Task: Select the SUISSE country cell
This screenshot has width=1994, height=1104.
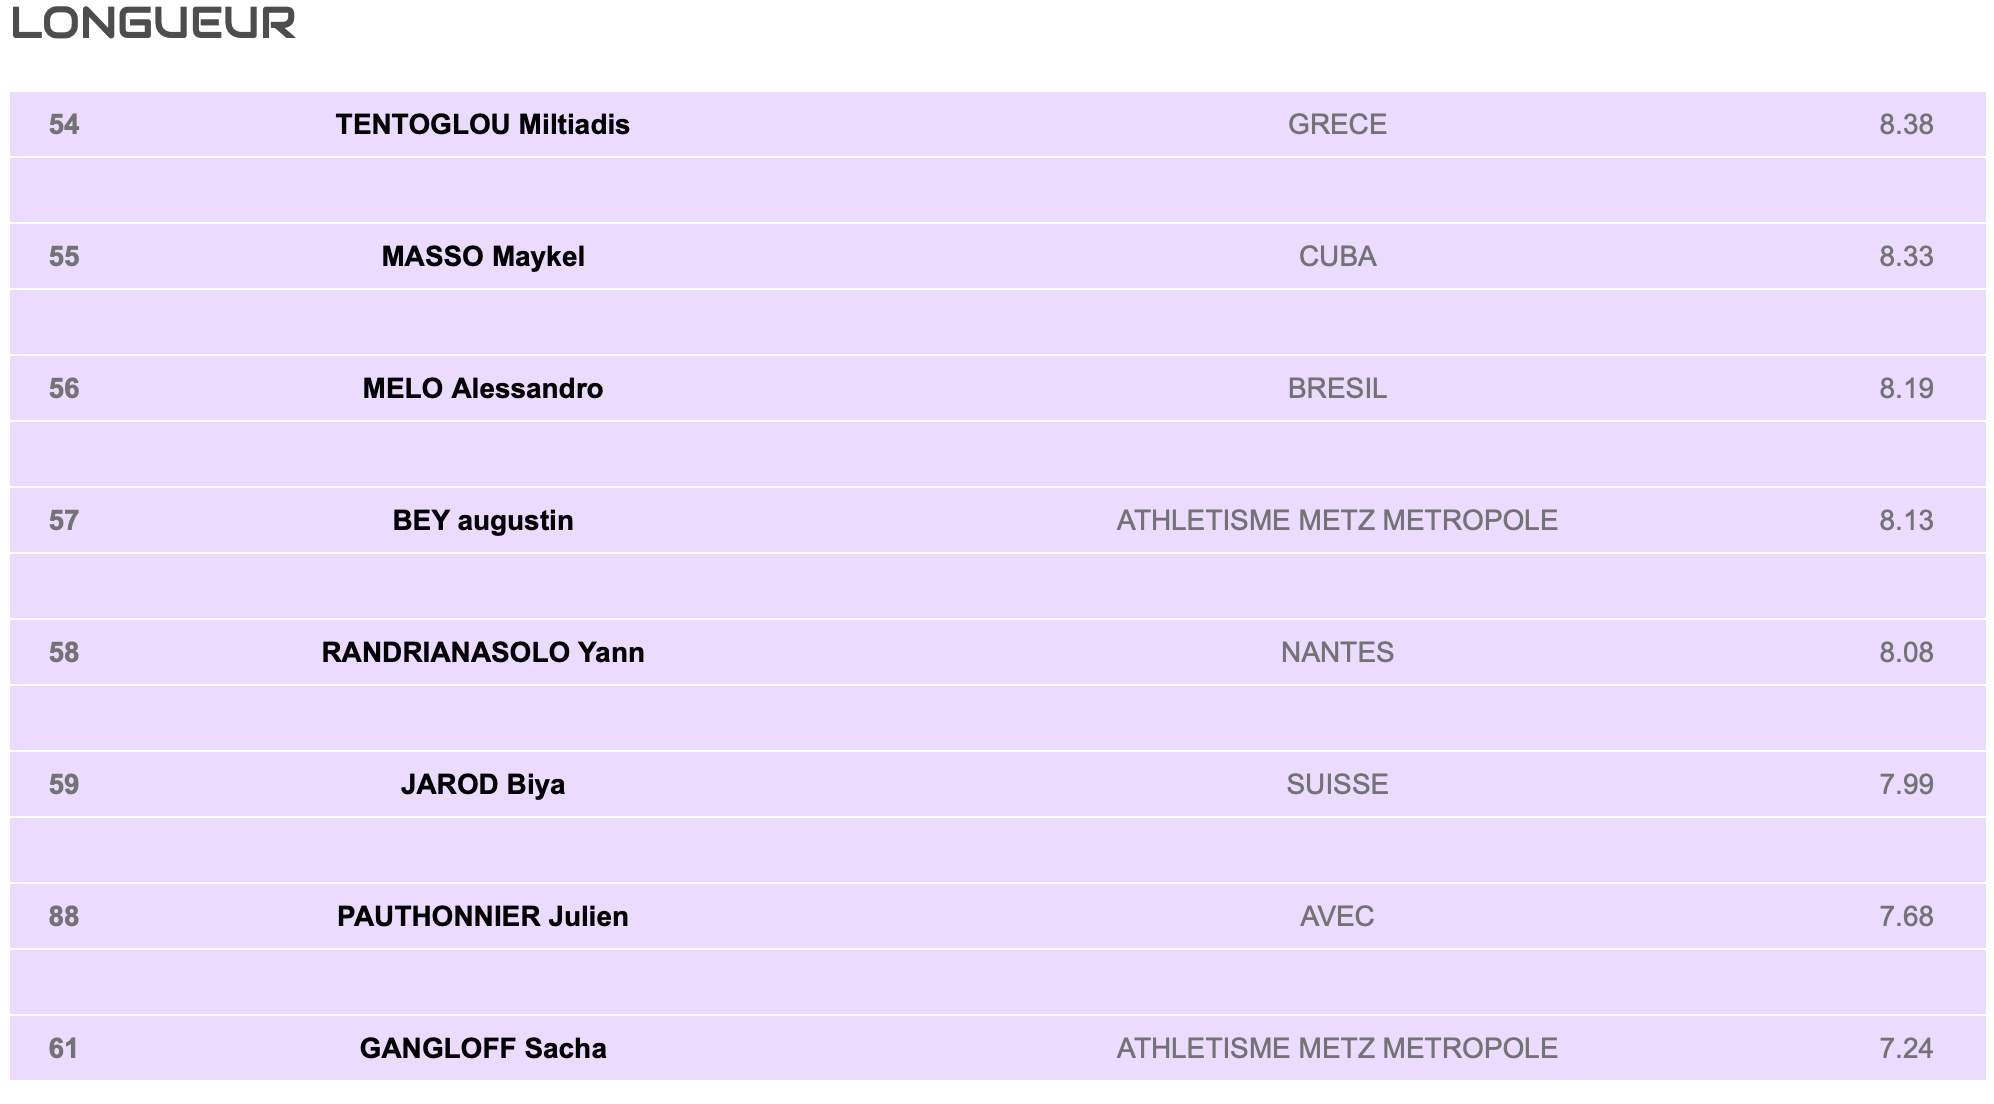Action: click(1337, 785)
